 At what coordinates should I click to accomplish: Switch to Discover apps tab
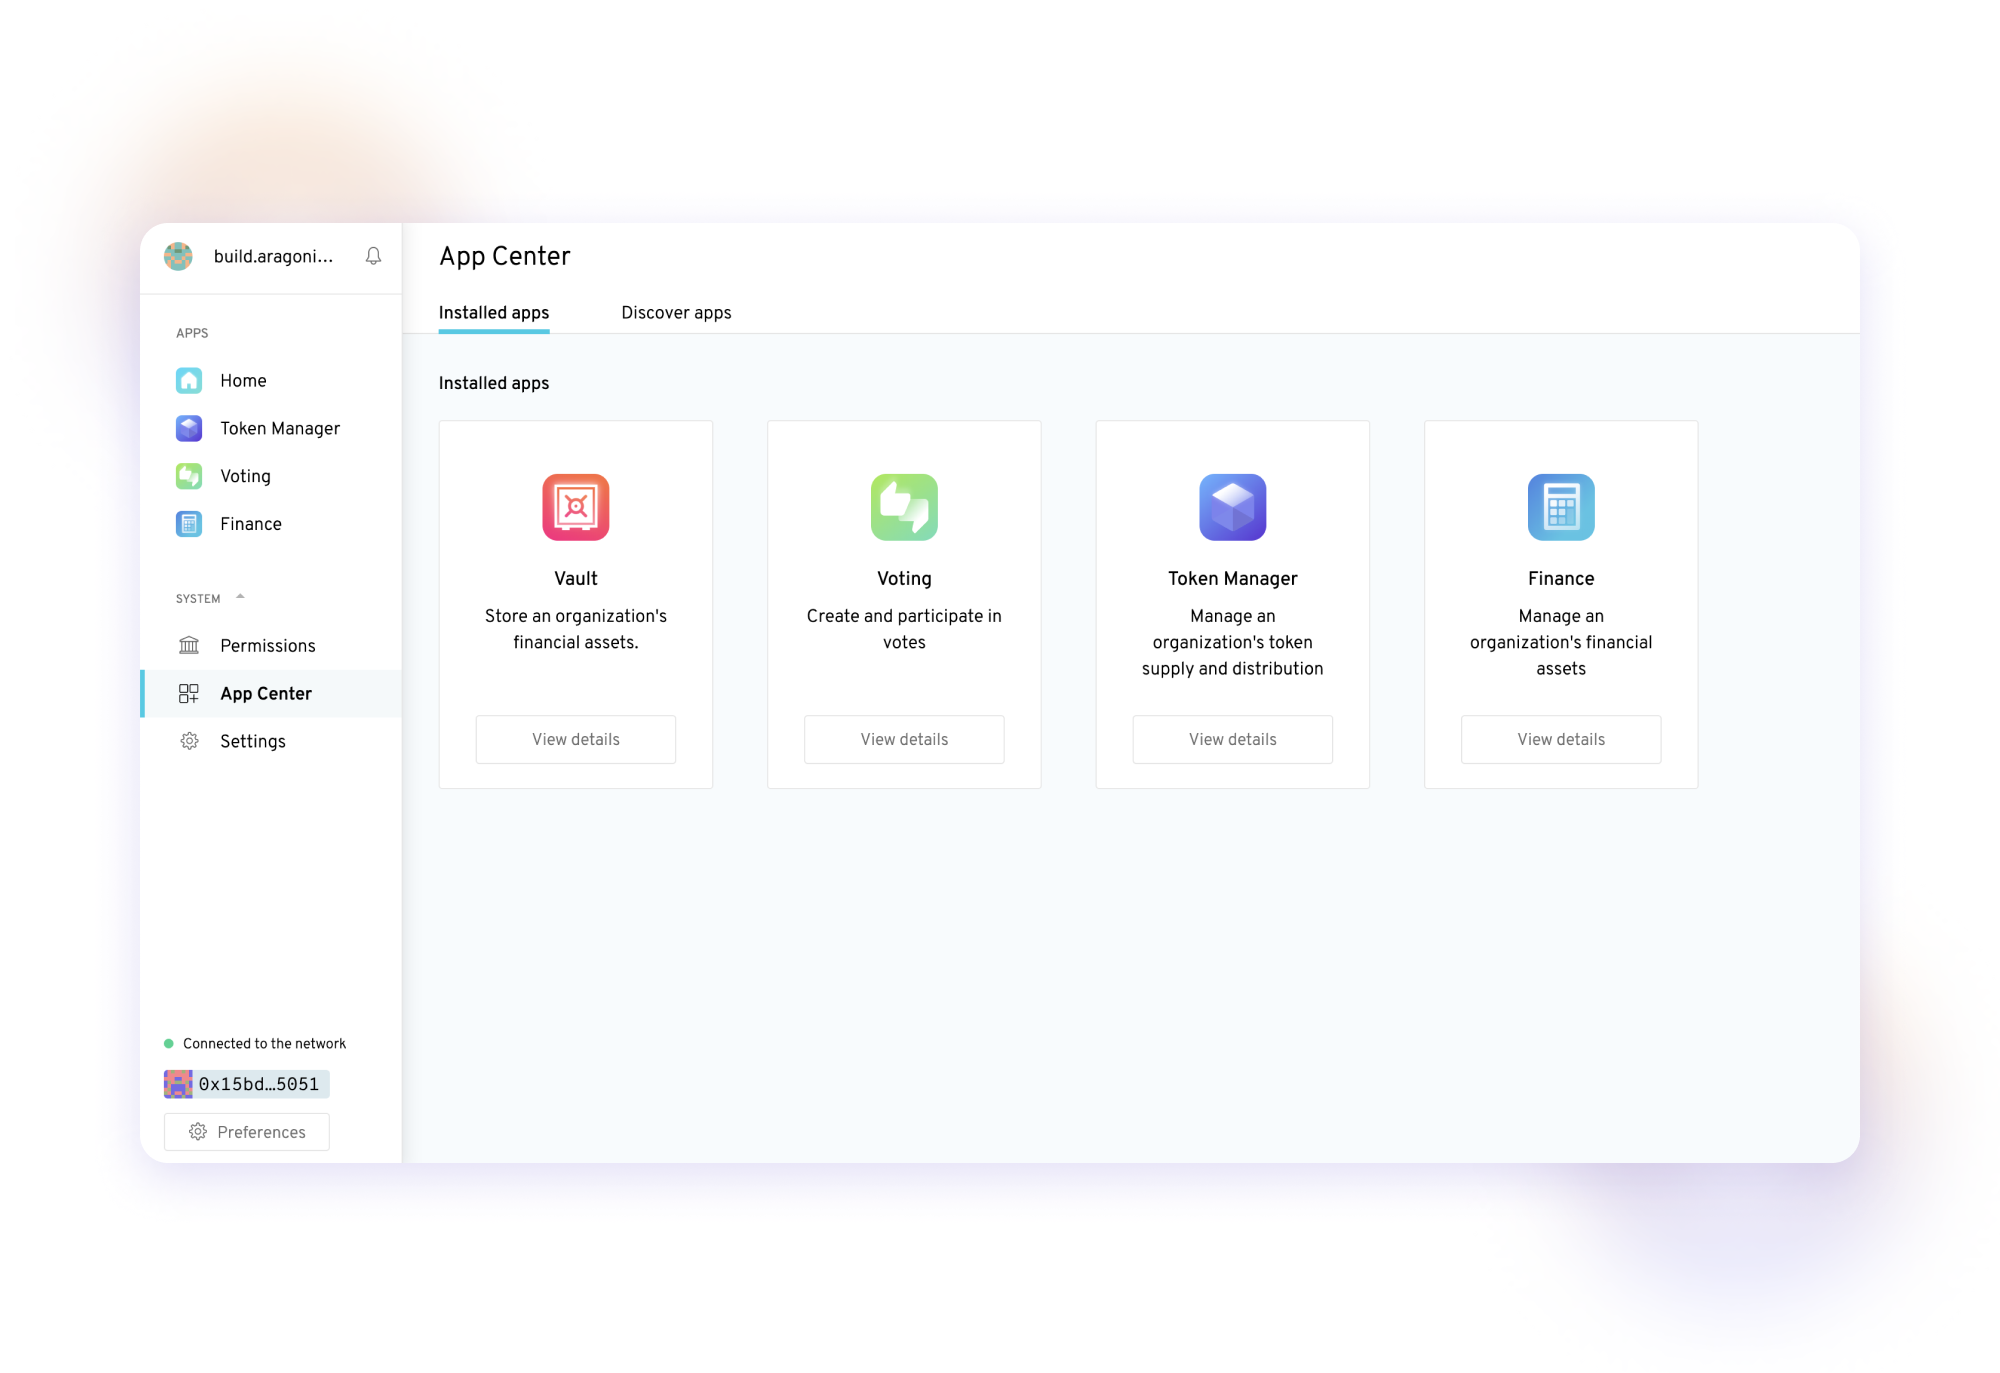click(676, 313)
